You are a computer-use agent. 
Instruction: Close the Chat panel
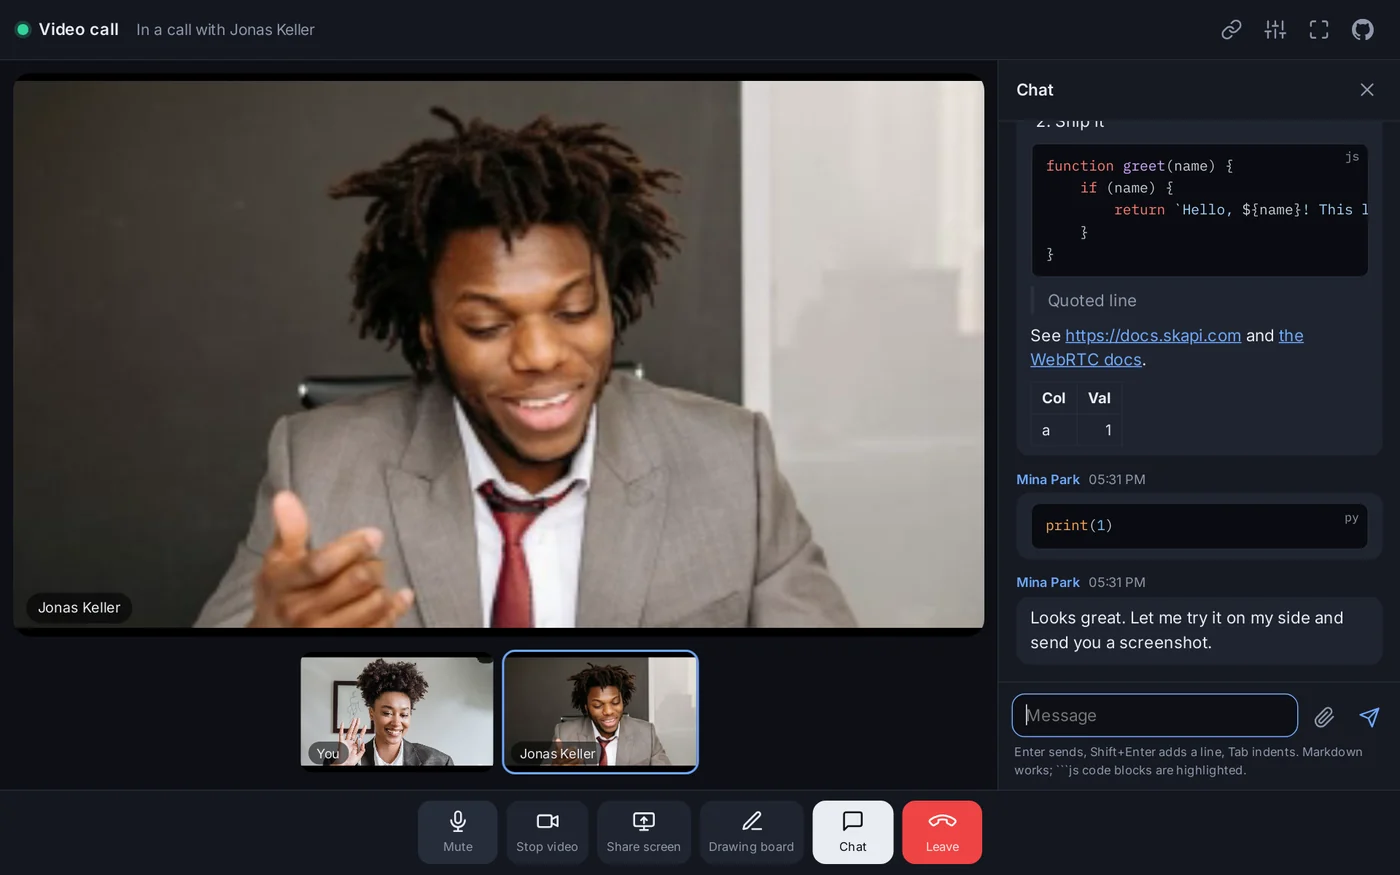(x=1367, y=90)
